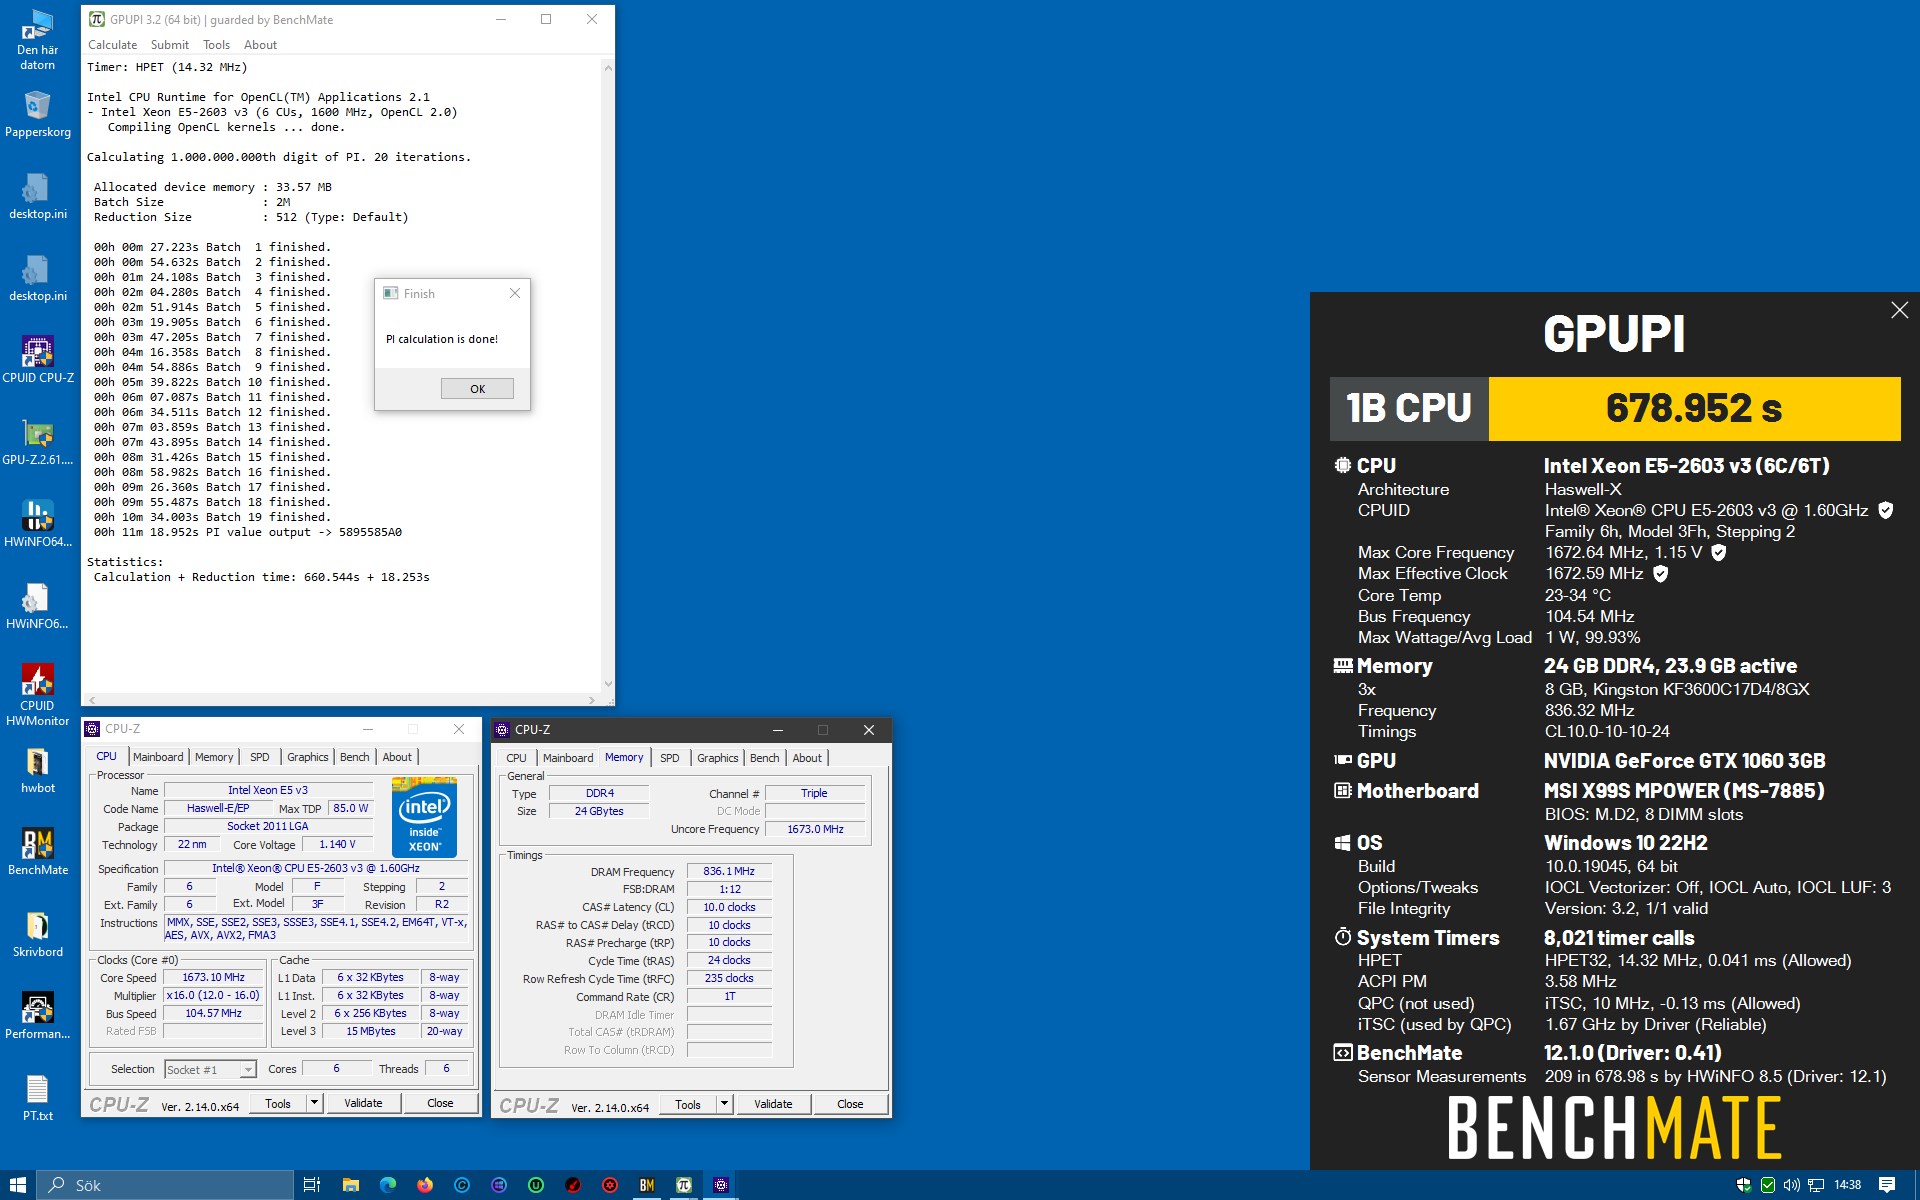The height and width of the screenshot is (1200, 1920).
Task: Switch to Mainboard tab in CPU-tab CPU-Z window
Action: coord(158,757)
